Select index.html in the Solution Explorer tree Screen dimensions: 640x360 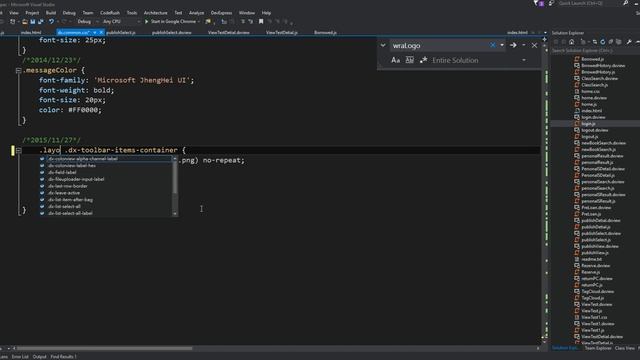pos(591,111)
